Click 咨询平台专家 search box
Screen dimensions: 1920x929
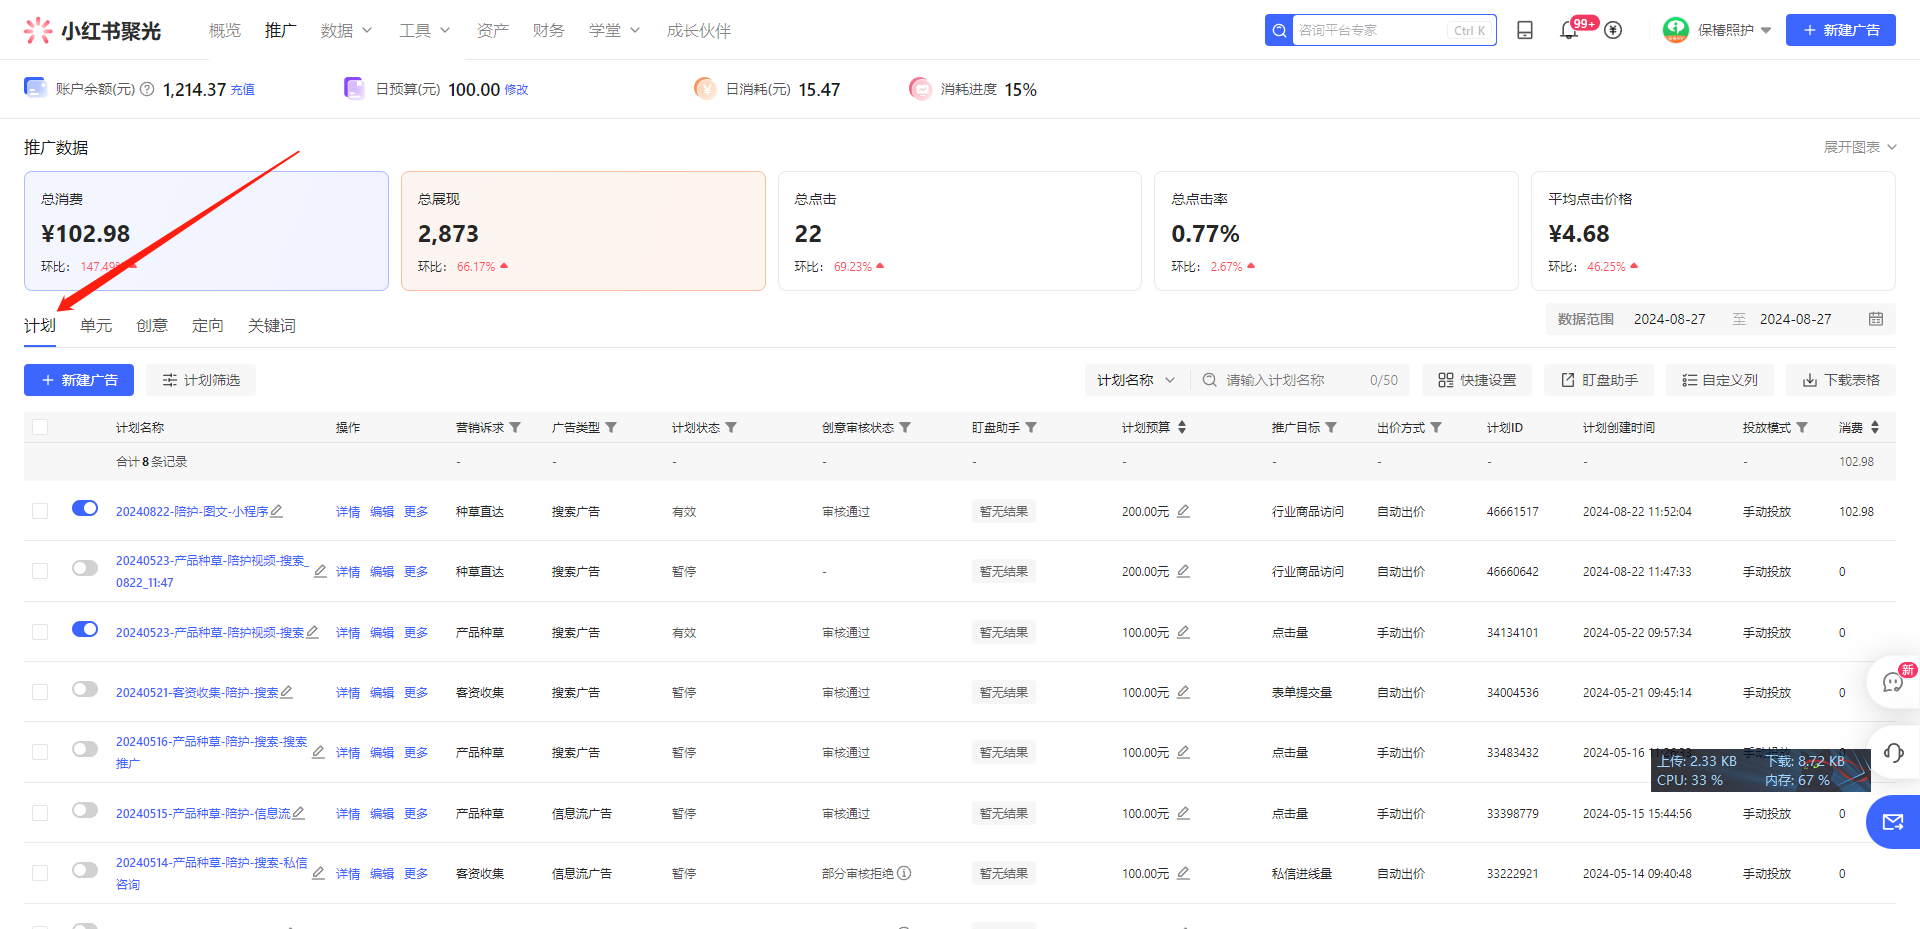[x=1394, y=30]
